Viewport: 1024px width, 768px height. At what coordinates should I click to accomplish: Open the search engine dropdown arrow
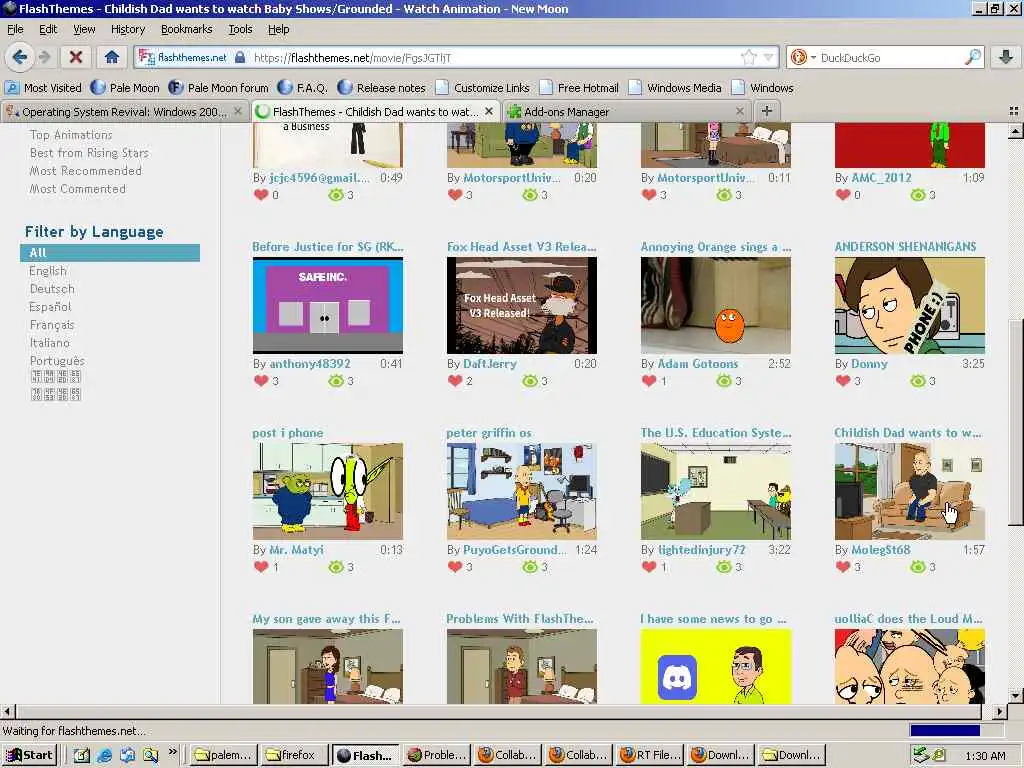813,57
